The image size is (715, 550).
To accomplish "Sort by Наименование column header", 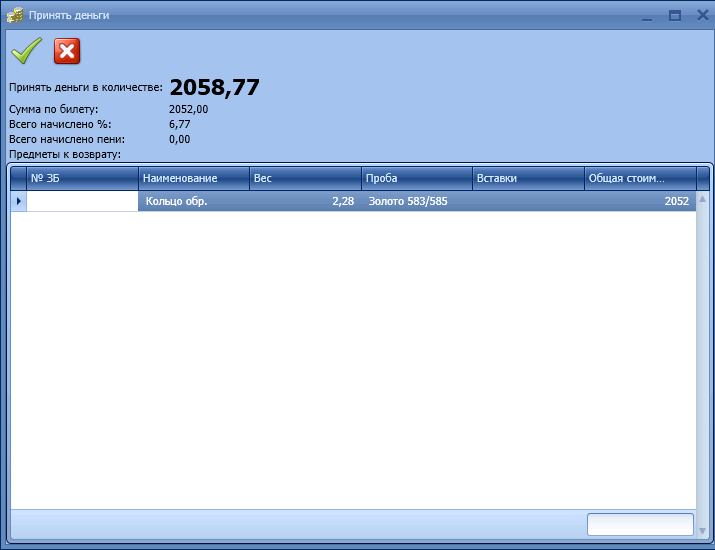I will tap(193, 178).
